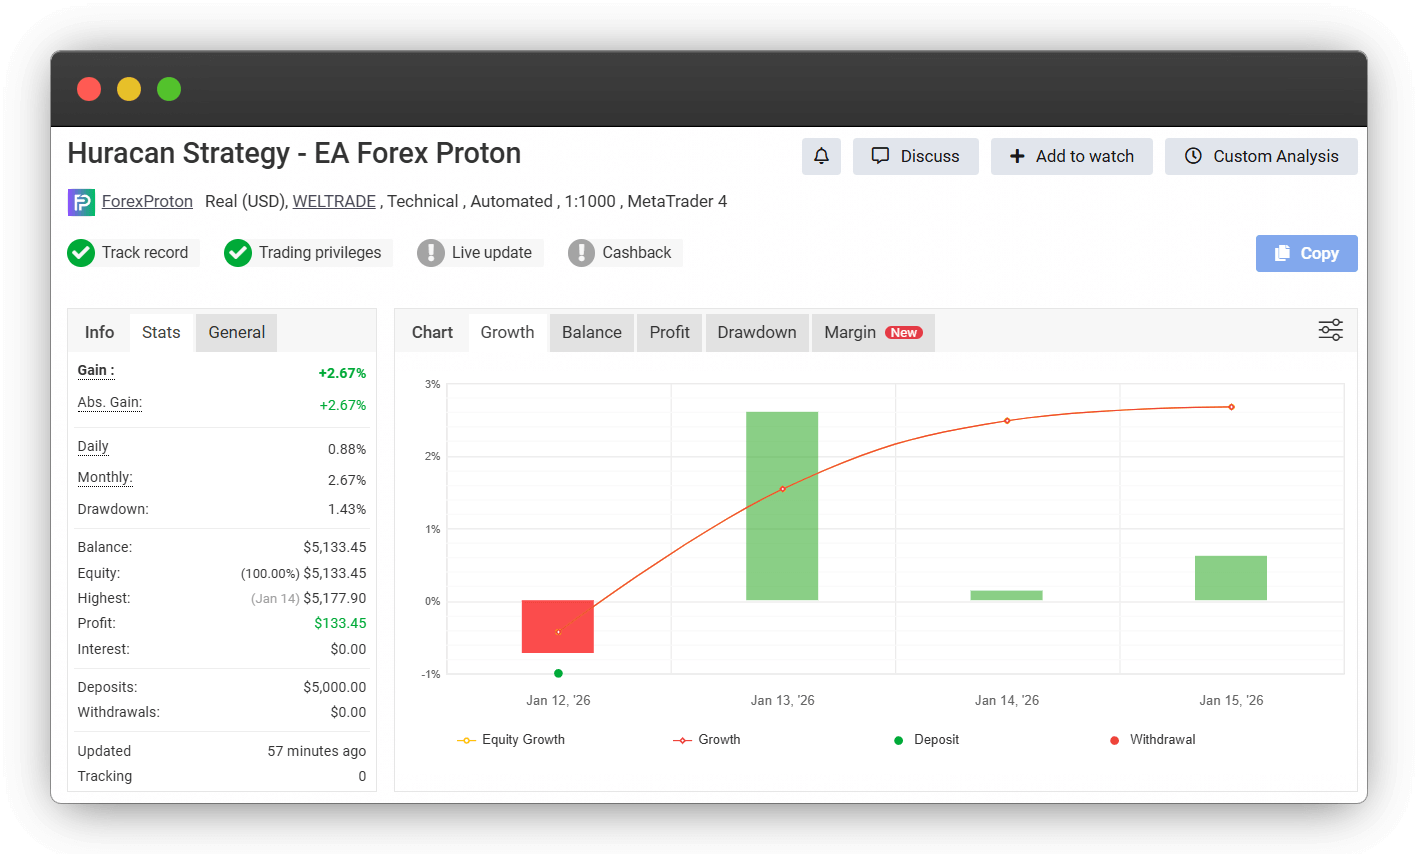The width and height of the screenshot is (1418, 854).
Task: Click the Cashback warning icon
Action: (x=581, y=253)
